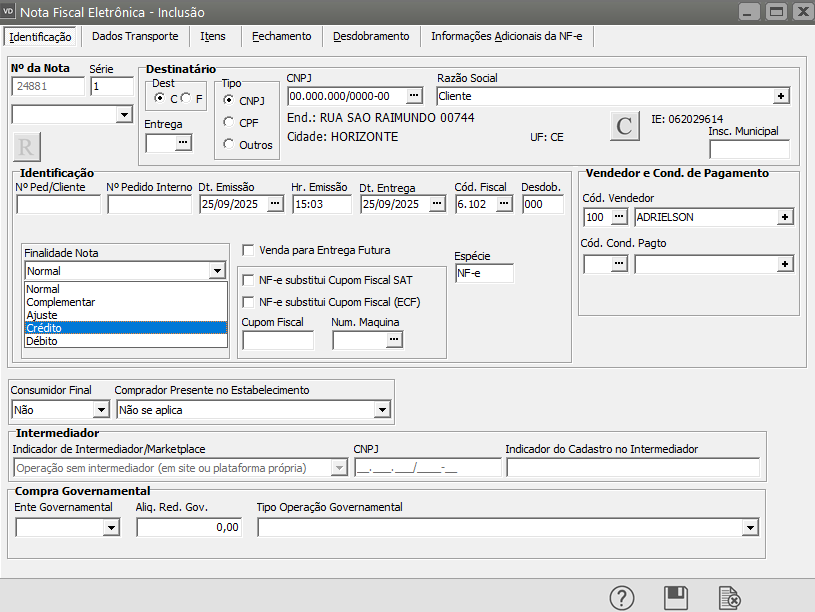
Task: Open Informações Adicionais da NF-e tab
Action: click(507, 36)
